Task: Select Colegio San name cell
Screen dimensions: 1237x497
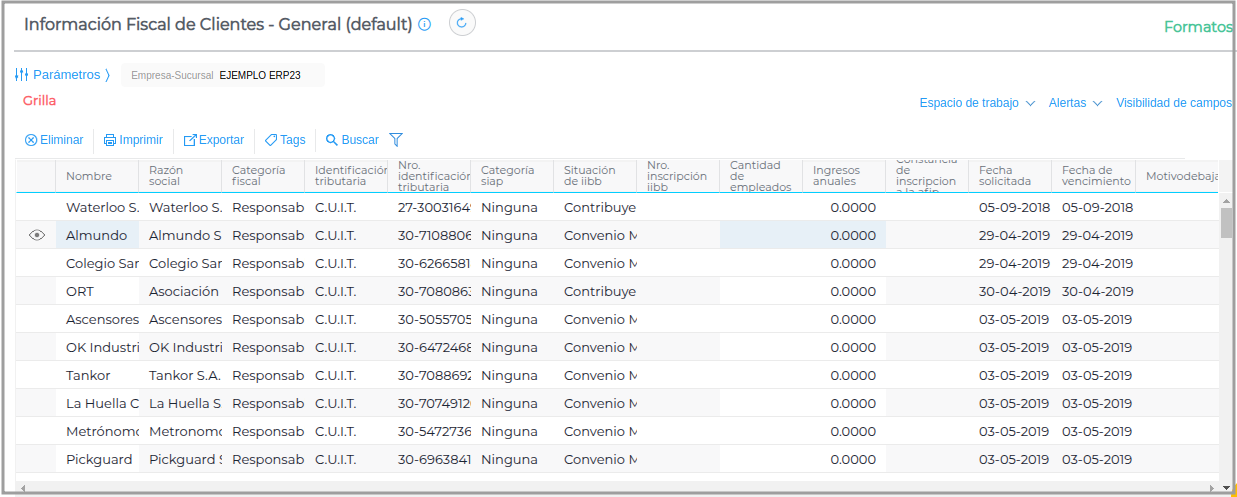Action: point(97,263)
